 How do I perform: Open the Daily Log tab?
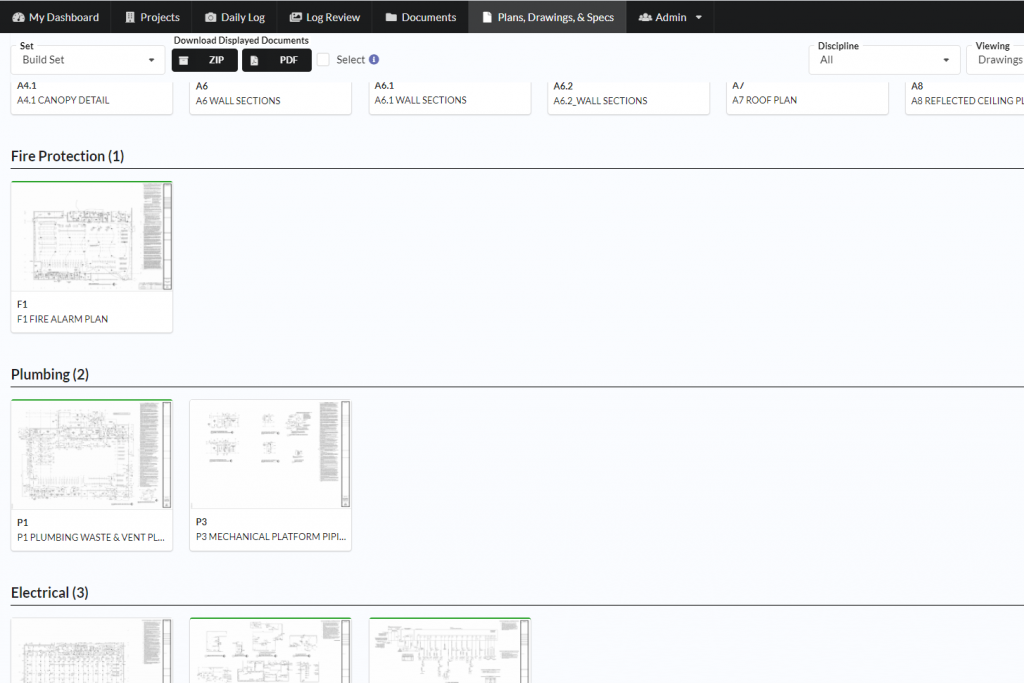(x=234, y=17)
